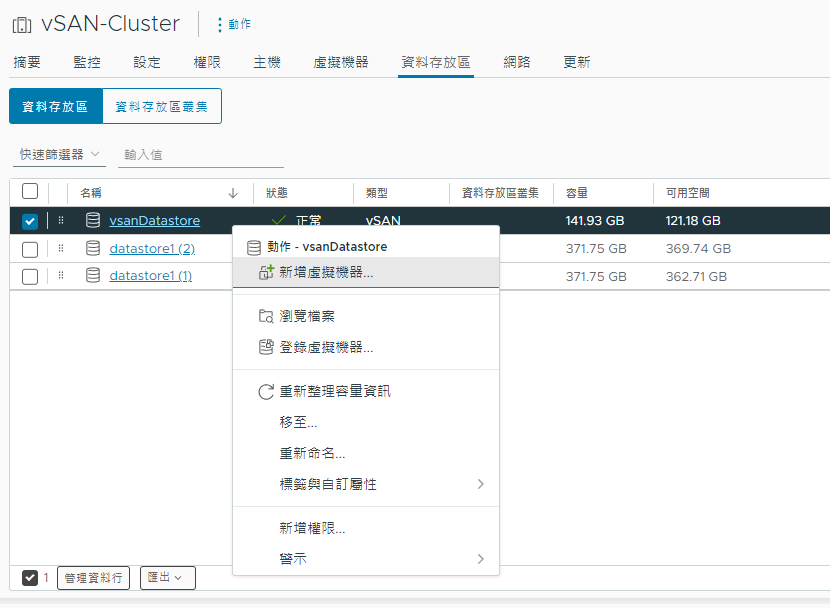Image resolution: width=830 pixels, height=608 pixels.
Task: Click the 資料存放區叢集 column header
Action: [x=500, y=193]
